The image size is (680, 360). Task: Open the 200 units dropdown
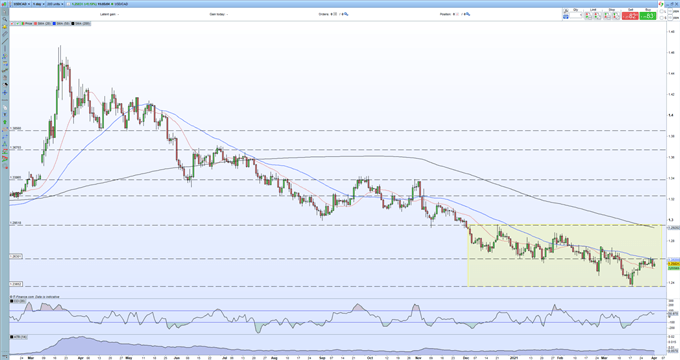tap(55, 4)
